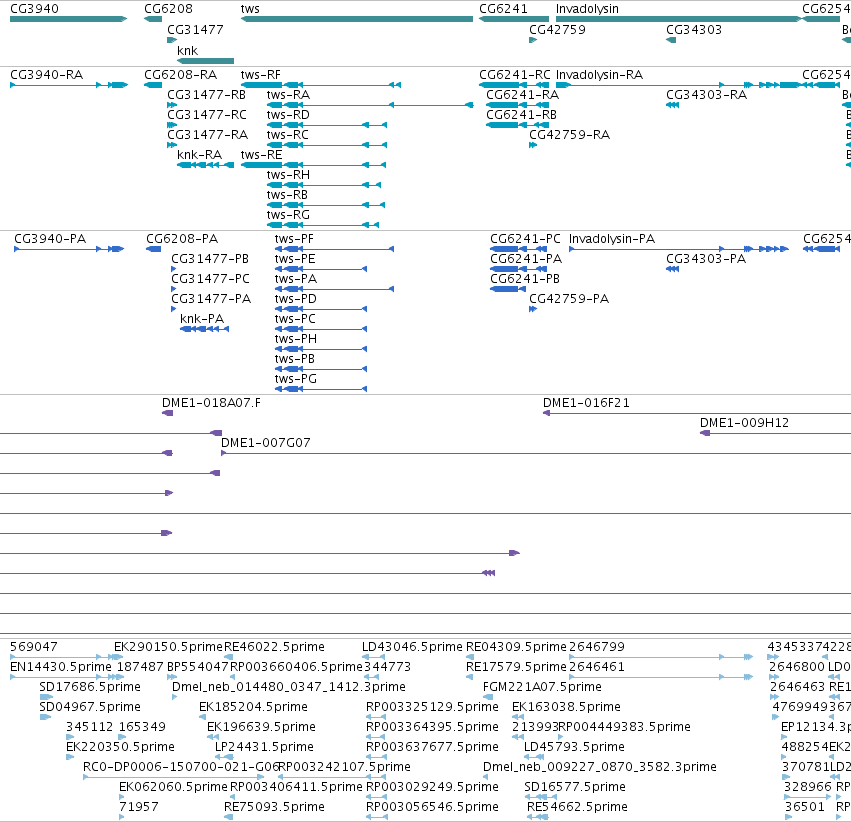Viewport: 851px width, 822px height.
Task: Click transcript label "CG6208-RA"
Action: pyautogui.click(x=181, y=75)
